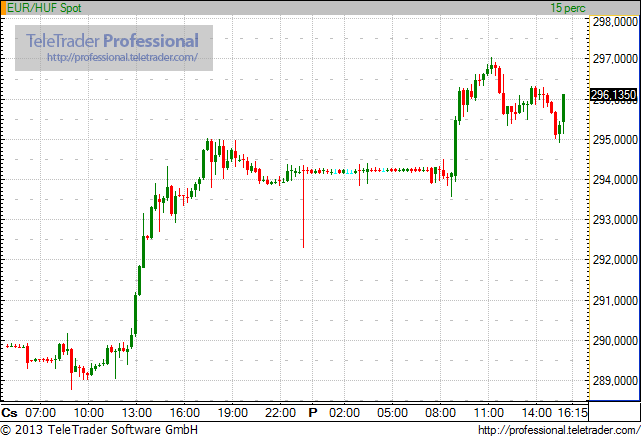Select the 295,0000 price axis label
Image resolution: width=641 pixels, height=439 pixels.
(615, 139)
